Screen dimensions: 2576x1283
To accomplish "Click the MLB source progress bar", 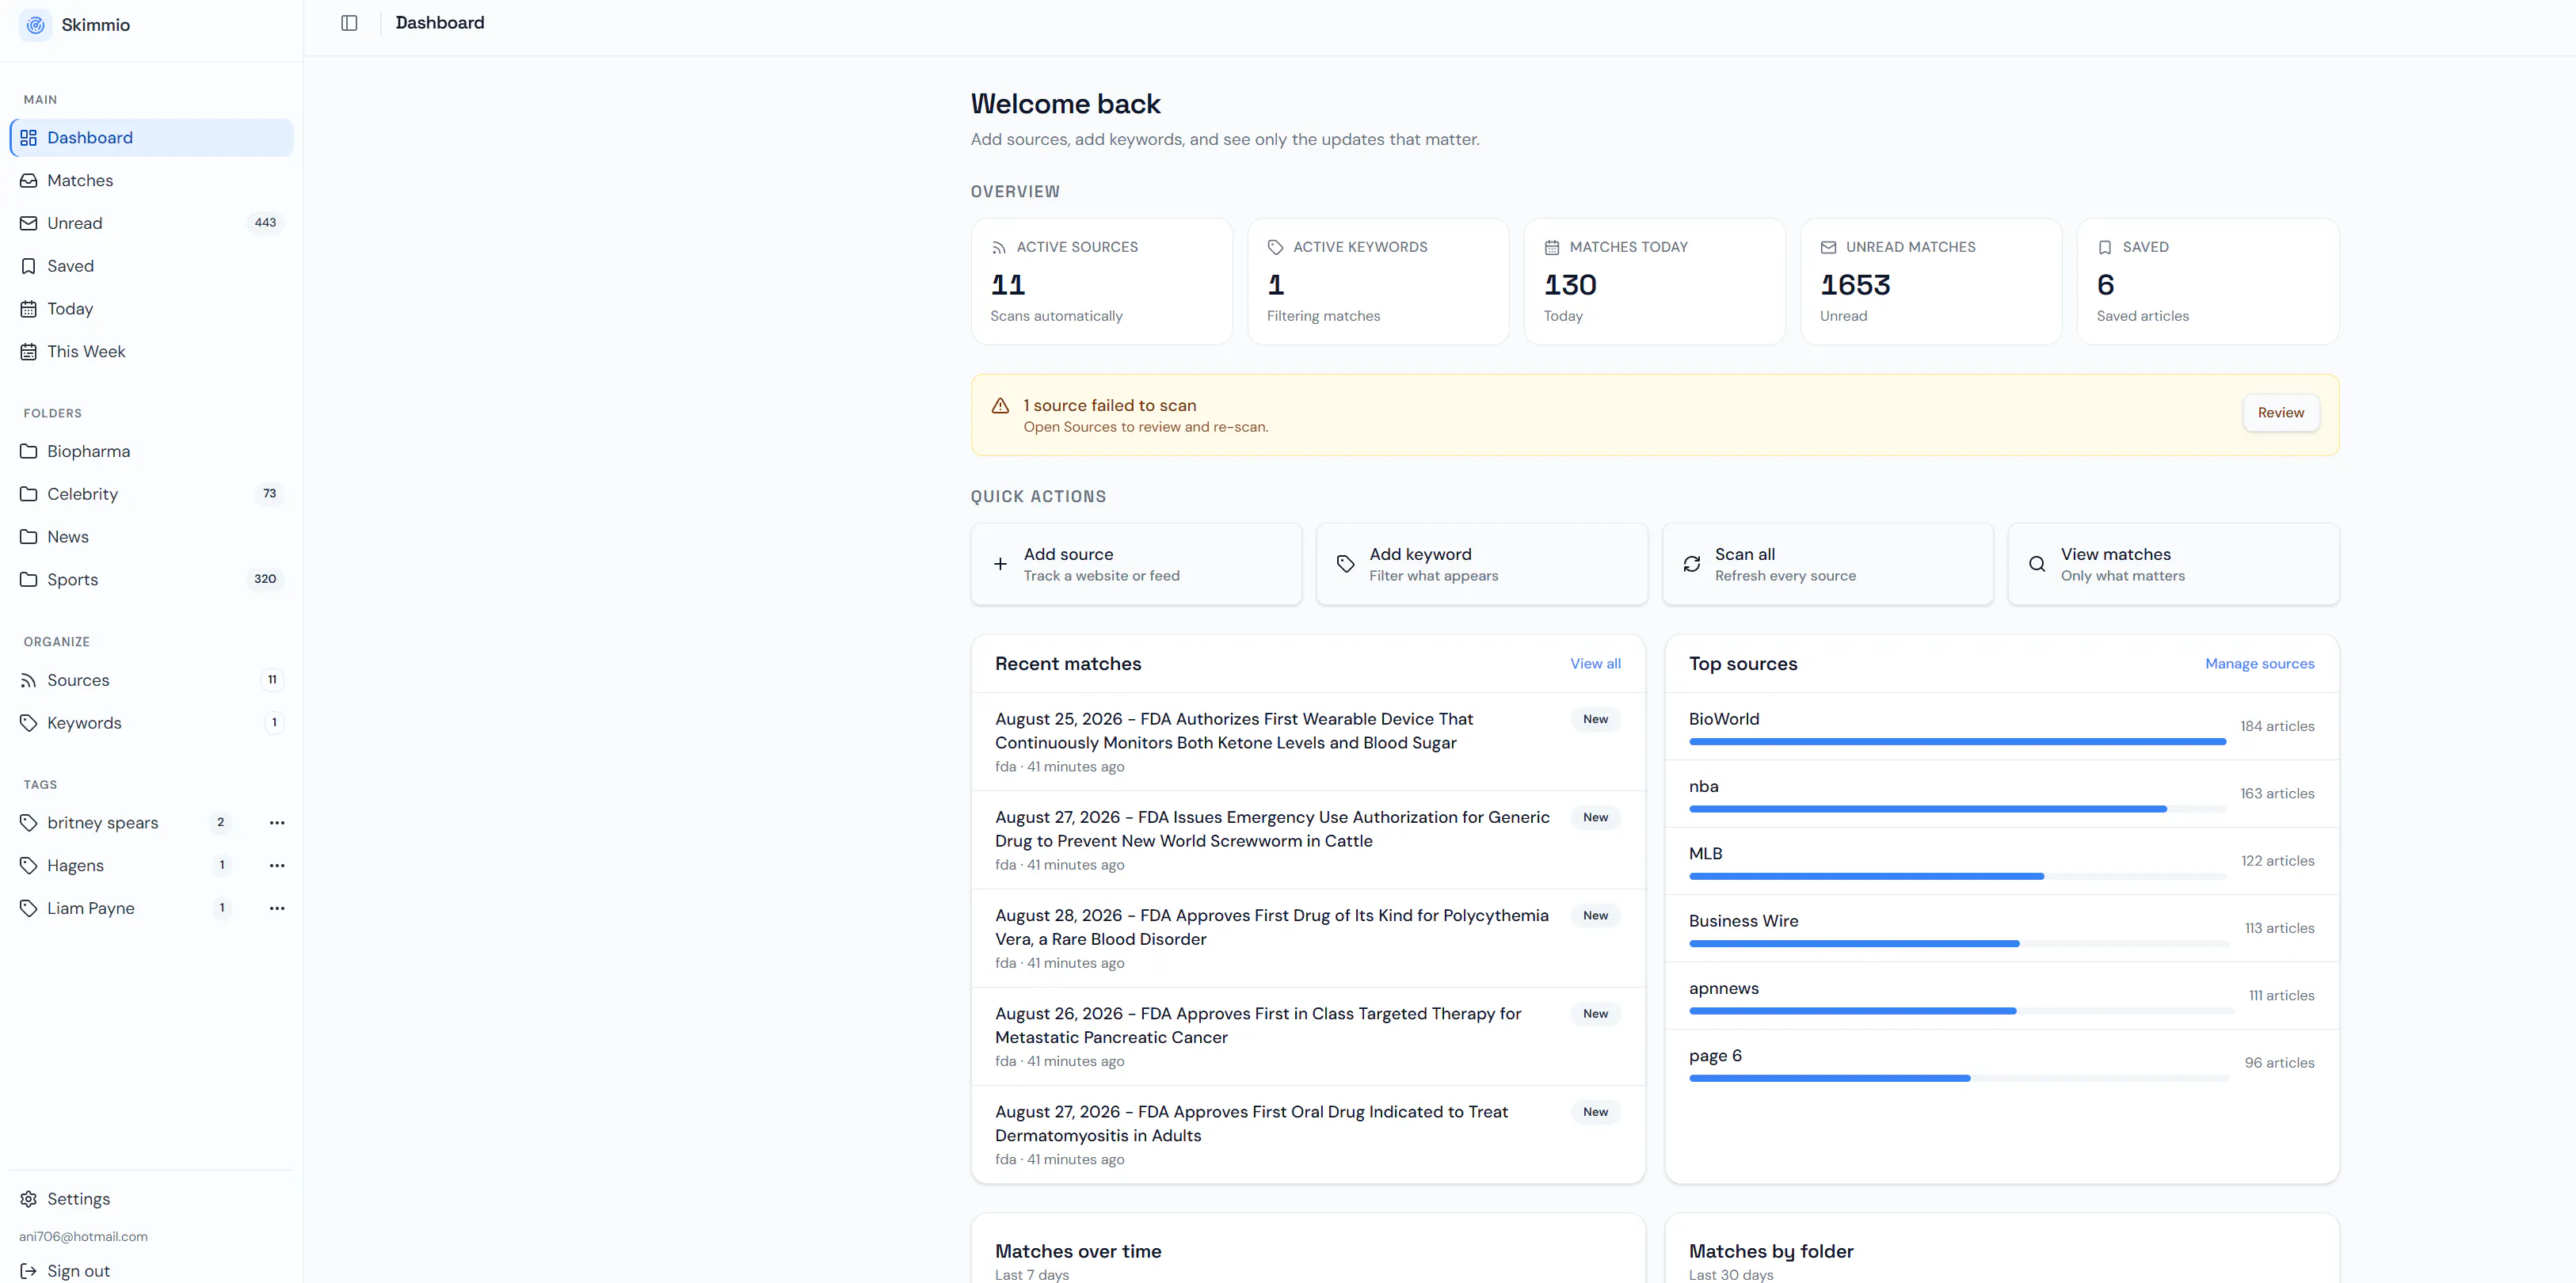I will tap(1958, 876).
